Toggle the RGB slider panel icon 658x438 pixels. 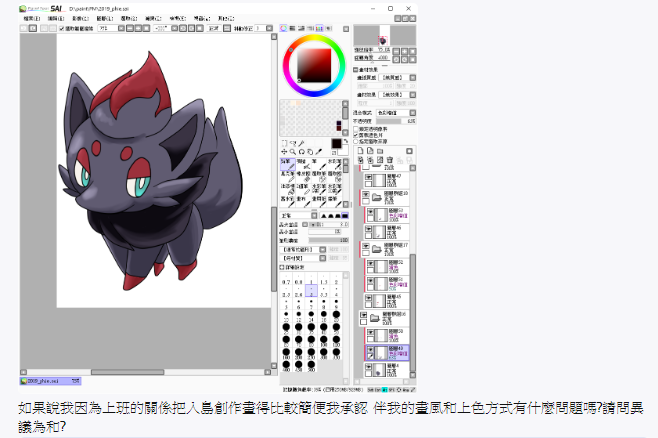click(x=292, y=28)
